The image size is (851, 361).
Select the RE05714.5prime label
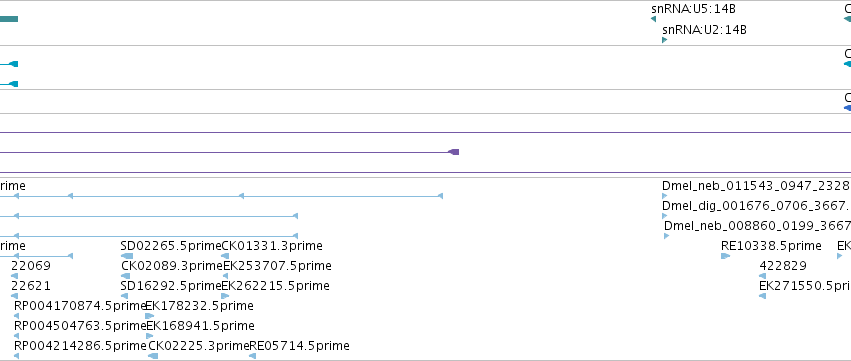[299, 346]
